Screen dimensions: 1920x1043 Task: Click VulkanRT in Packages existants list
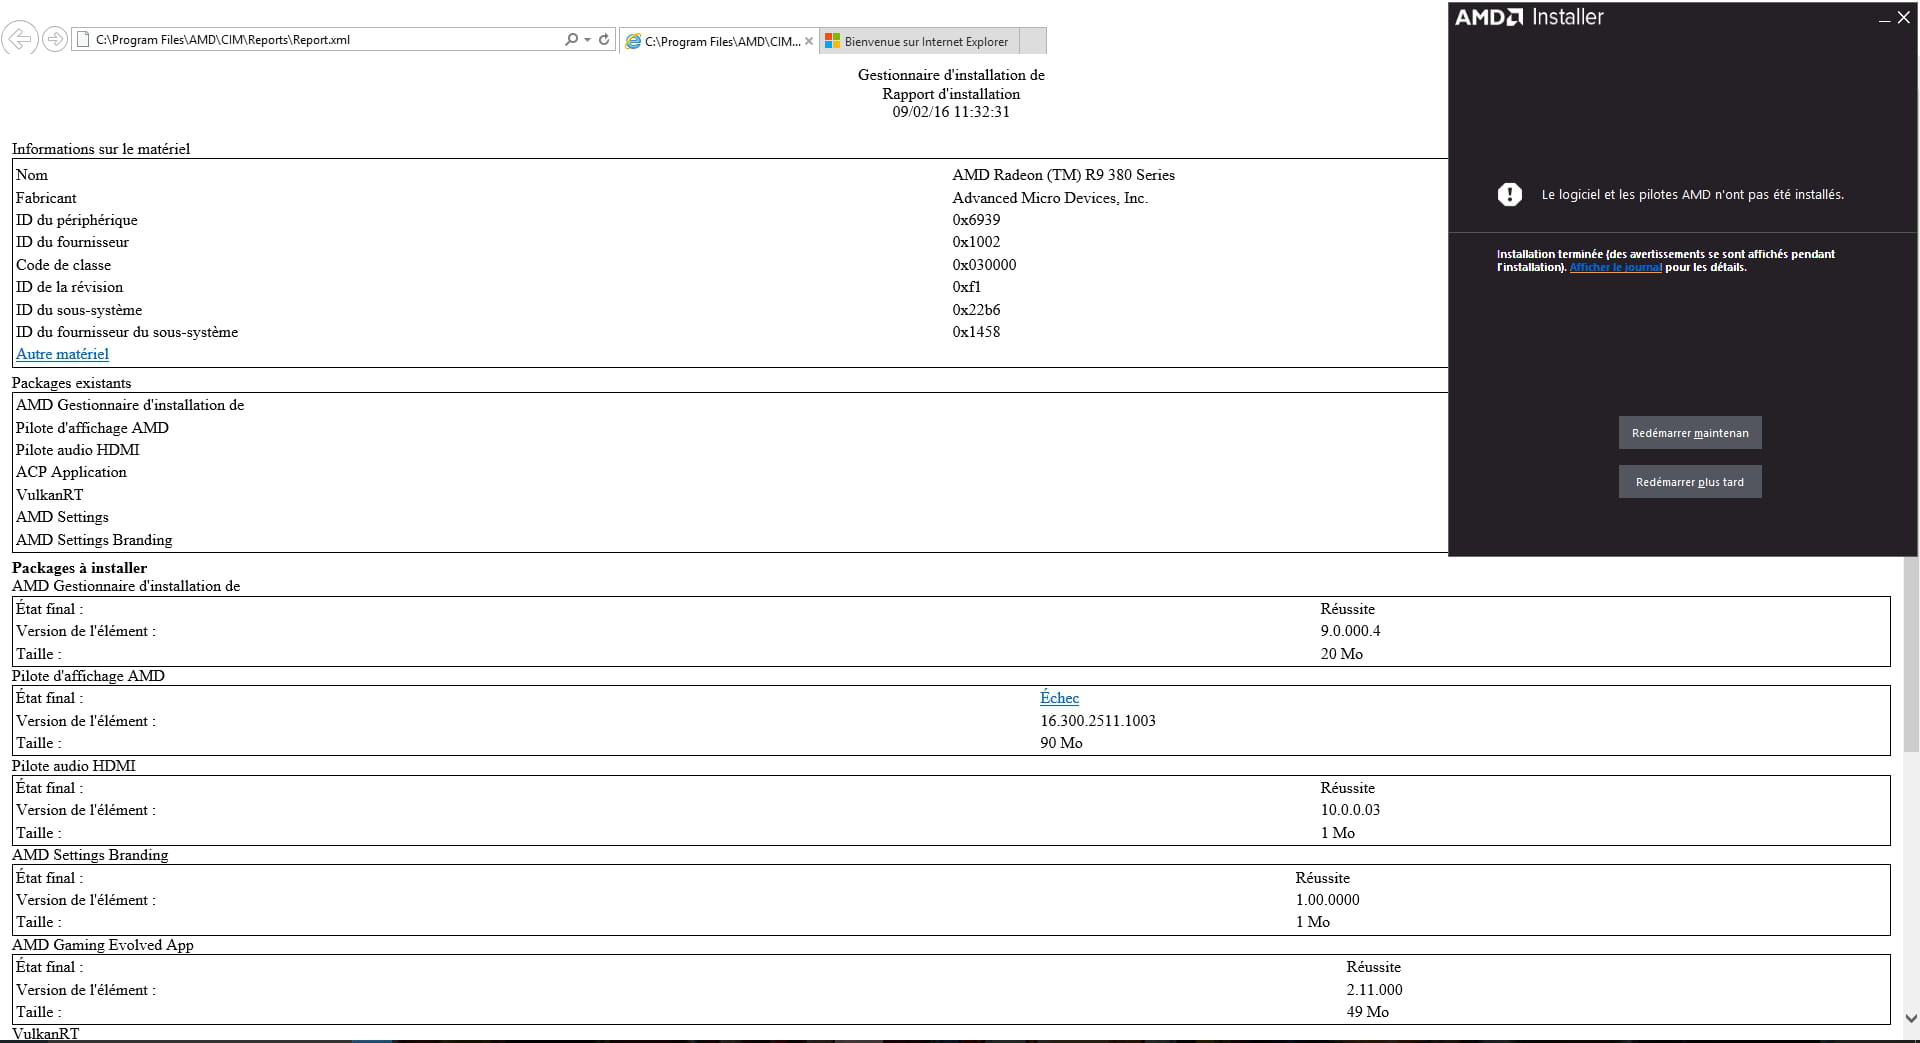[x=50, y=495]
